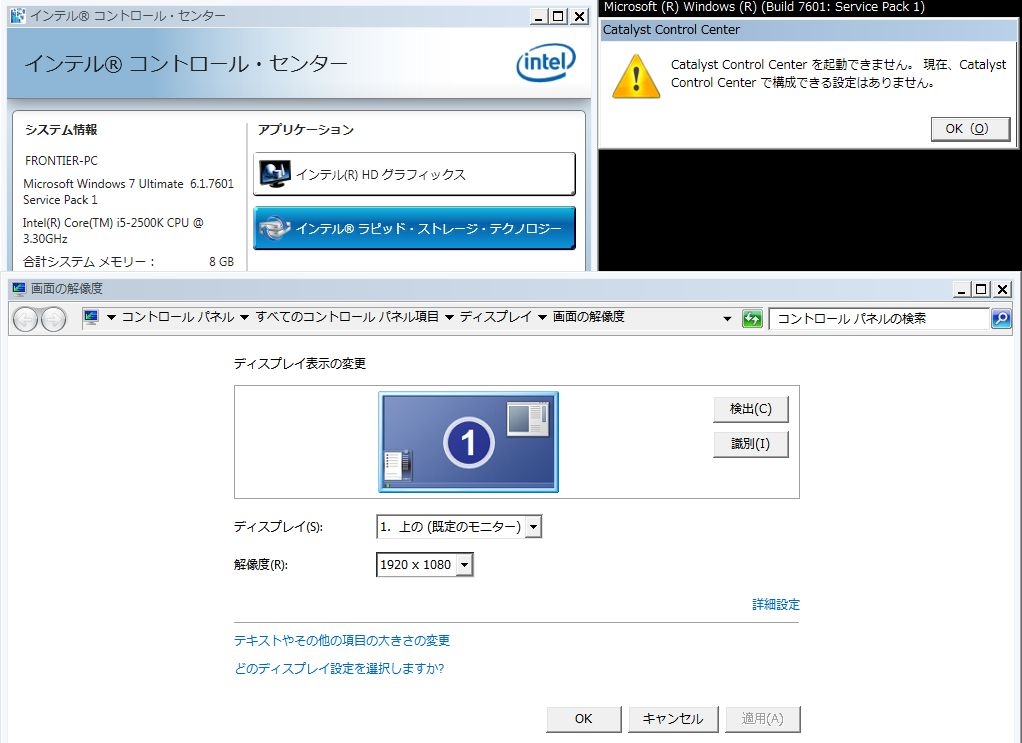The height and width of the screenshot is (743, 1022).
Task: Open 詳細設定 advanced settings link
Action: coord(776,605)
